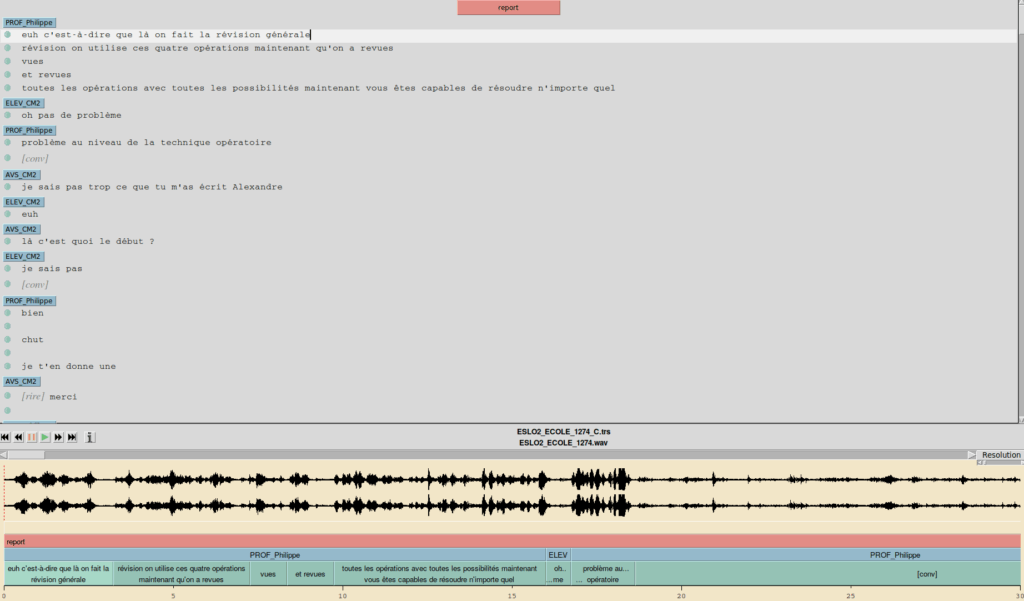Click the sync bullet next to 'chut'
Image resolution: width=1024 pixels, height=601 pixels.
point(8,340)
